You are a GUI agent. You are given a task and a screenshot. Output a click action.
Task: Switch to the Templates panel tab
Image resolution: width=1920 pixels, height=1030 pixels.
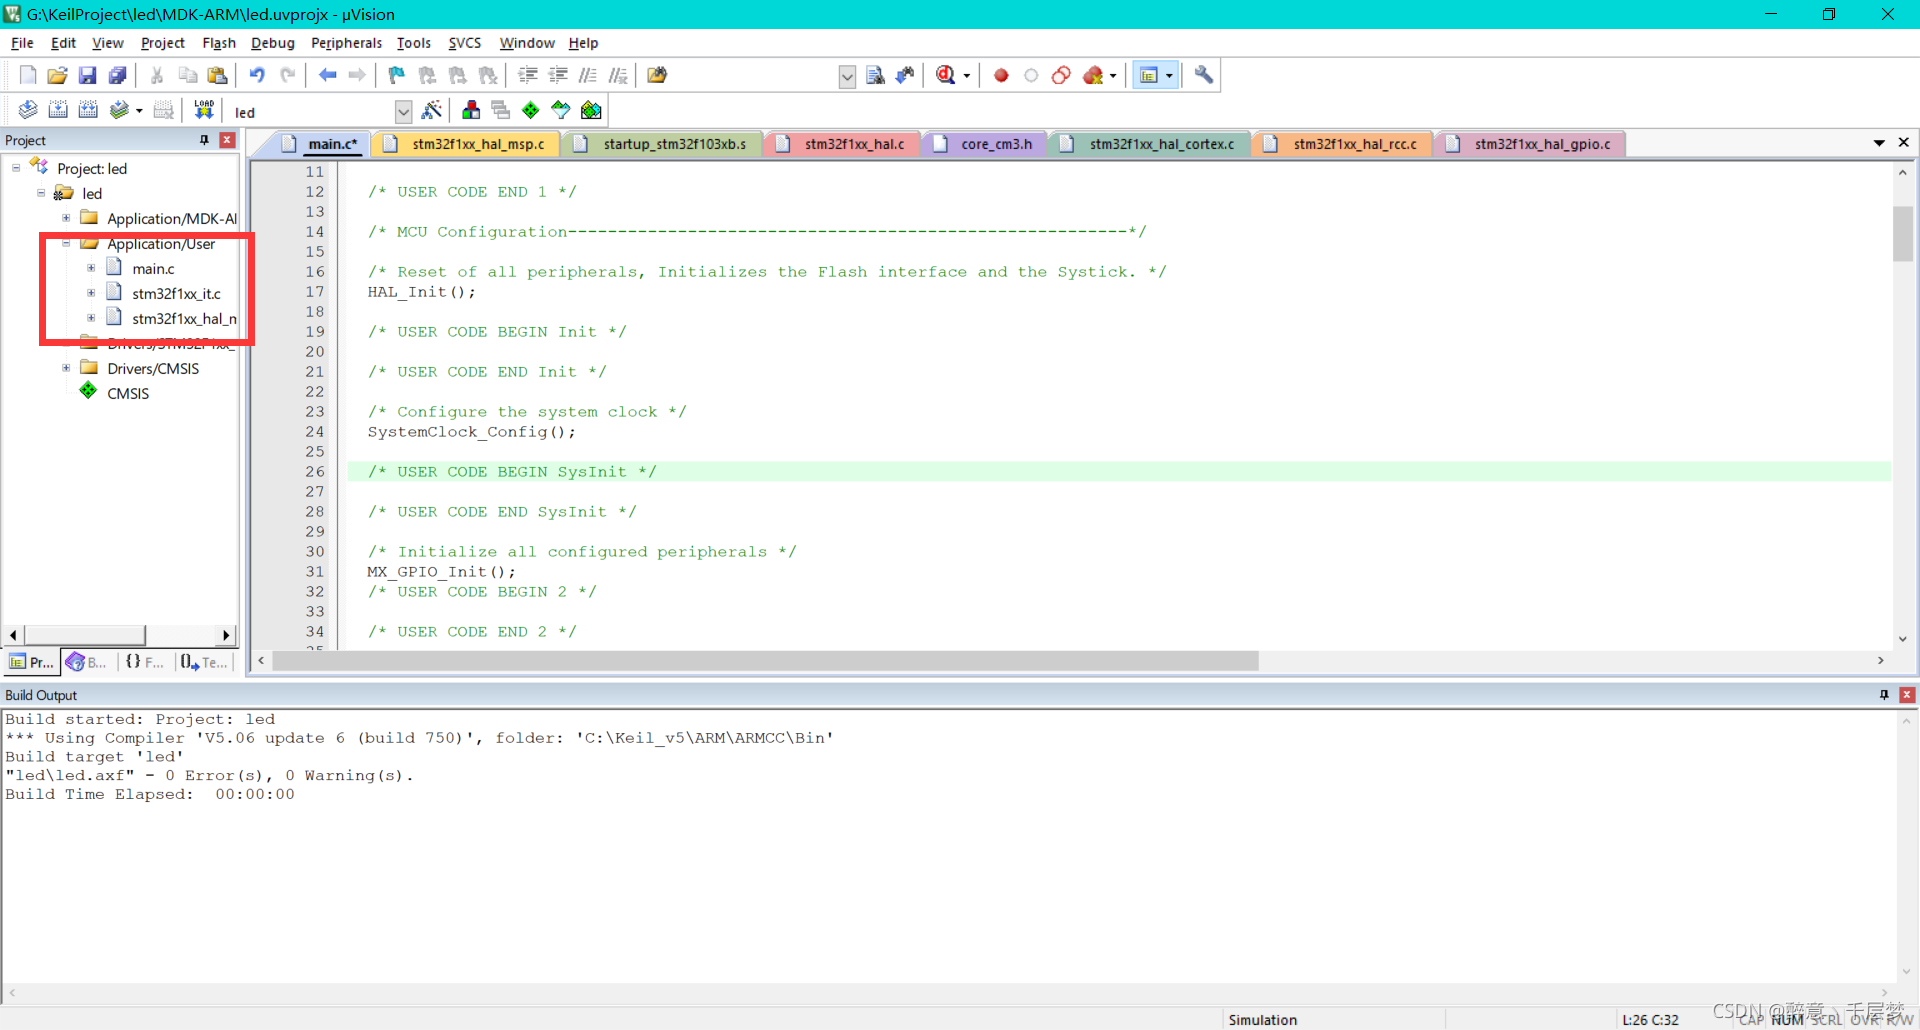tap(204, 662)
